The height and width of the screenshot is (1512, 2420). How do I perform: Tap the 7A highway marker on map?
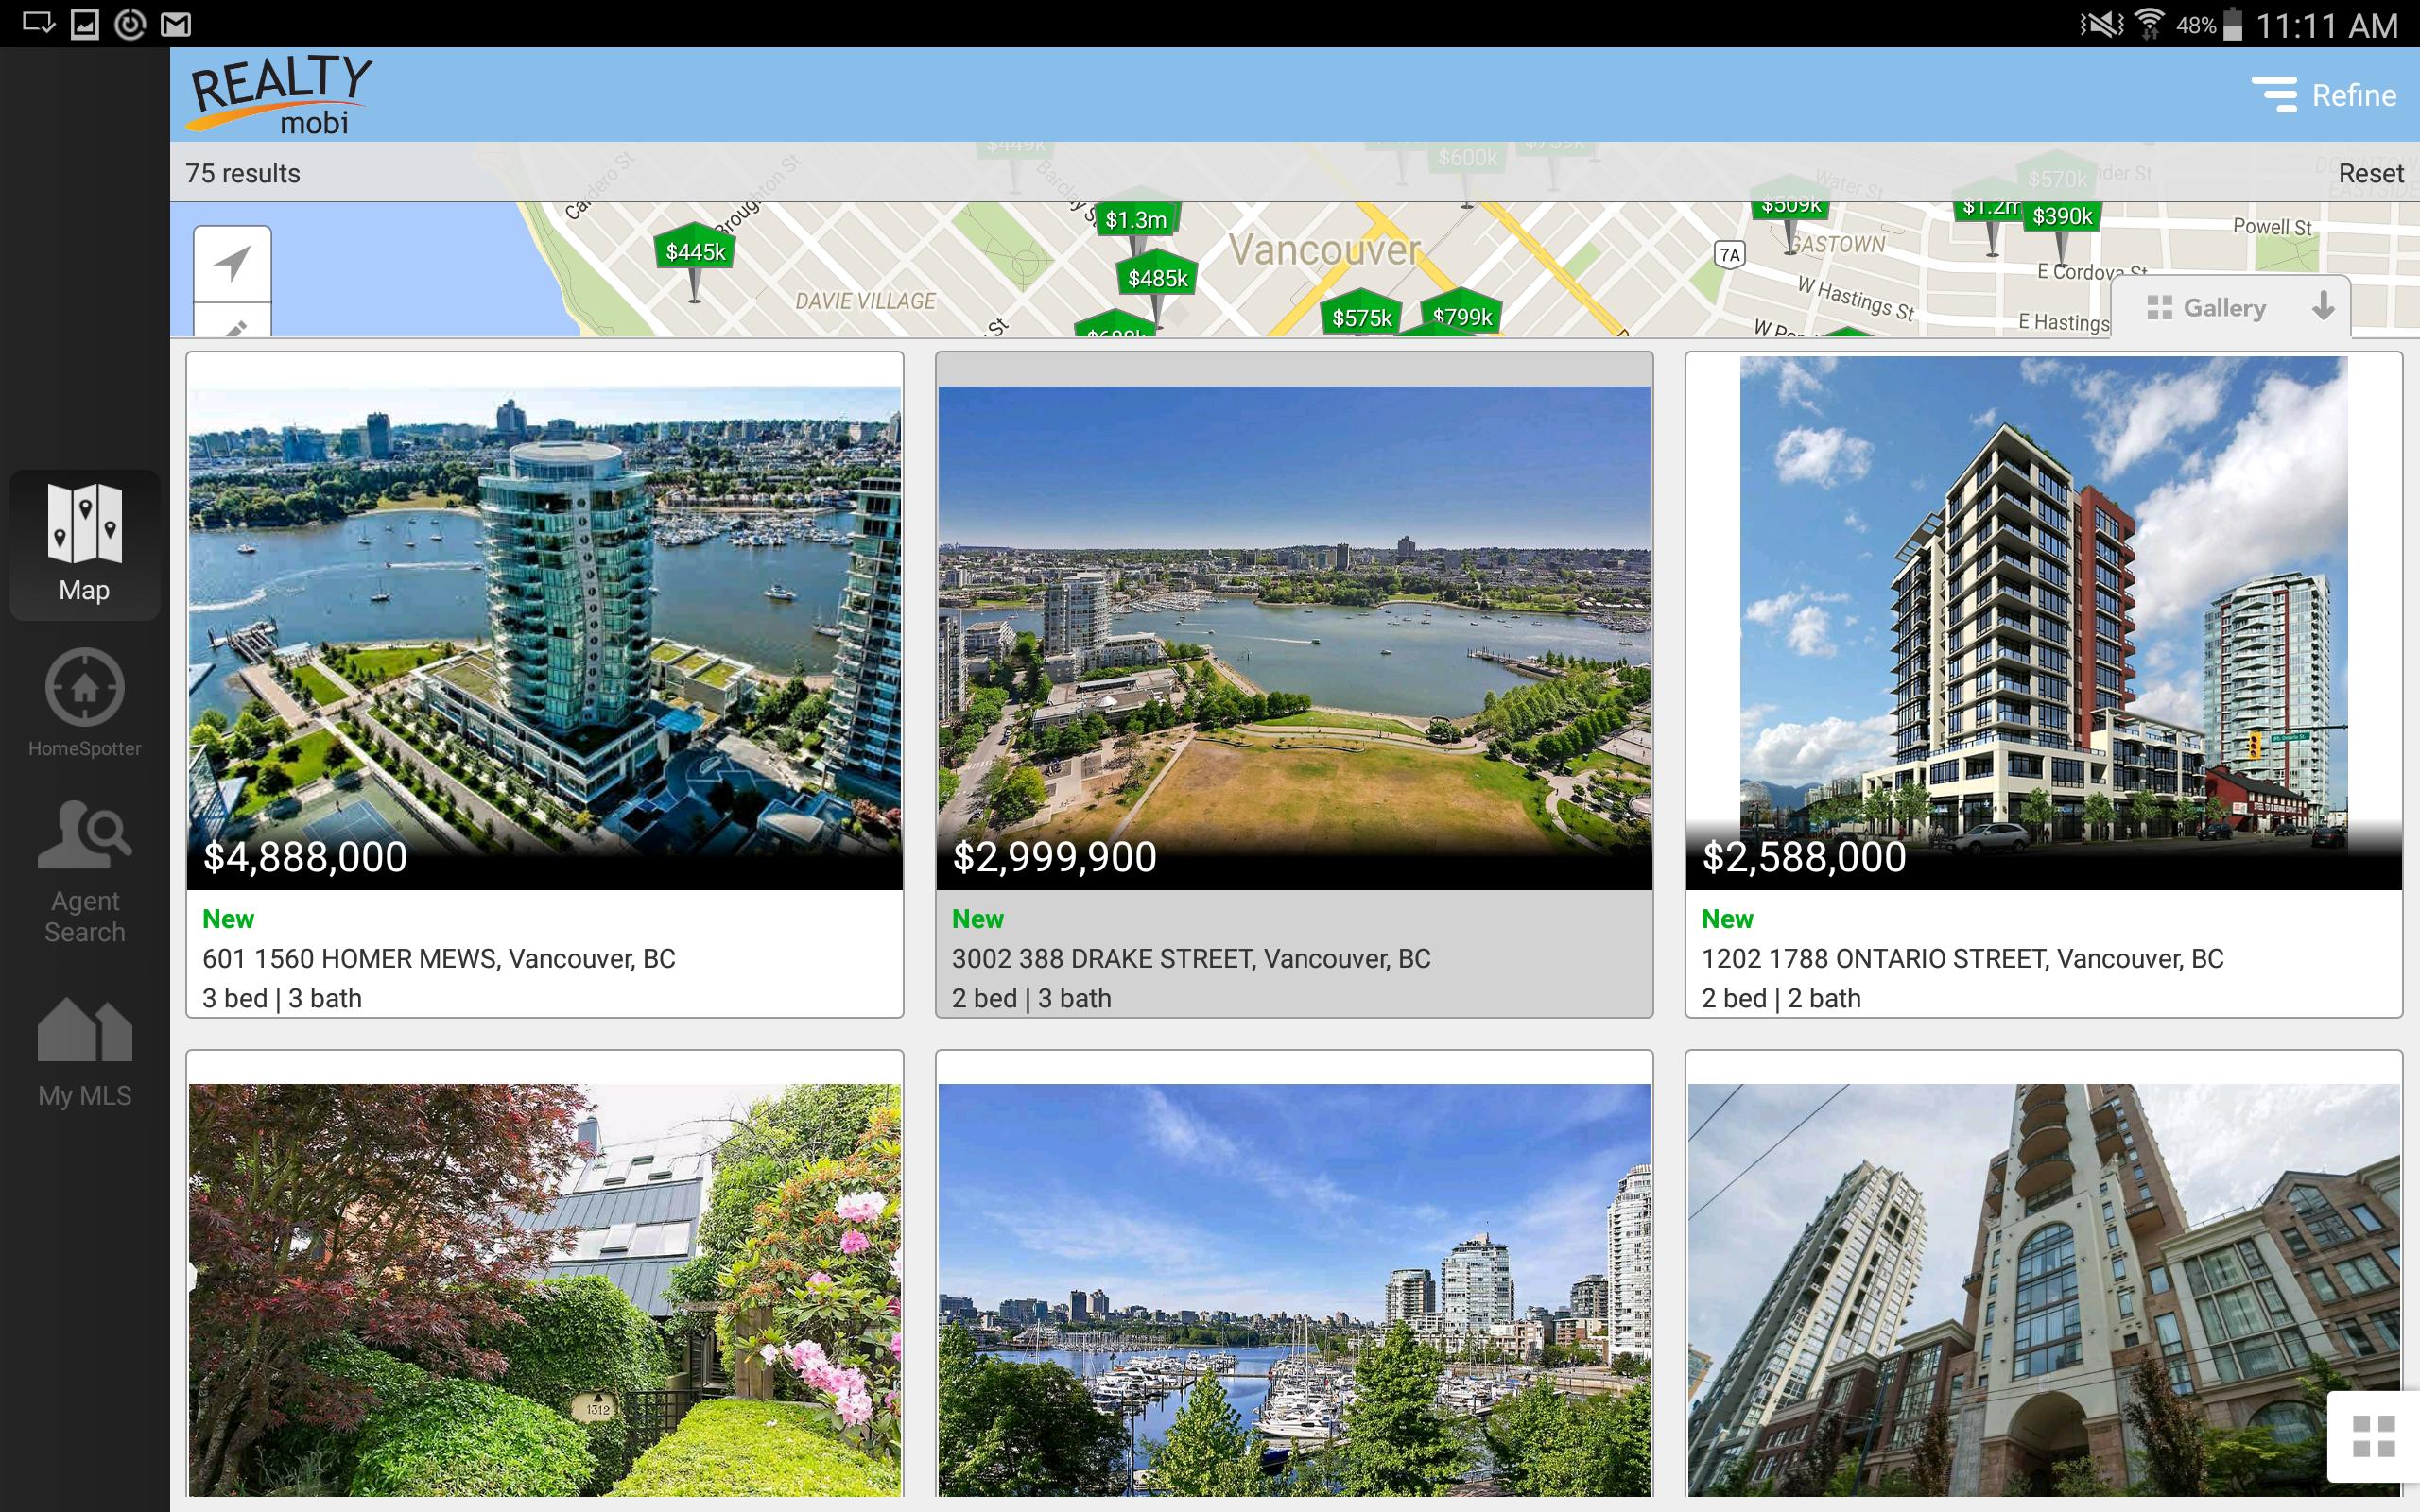(1730, 254)
